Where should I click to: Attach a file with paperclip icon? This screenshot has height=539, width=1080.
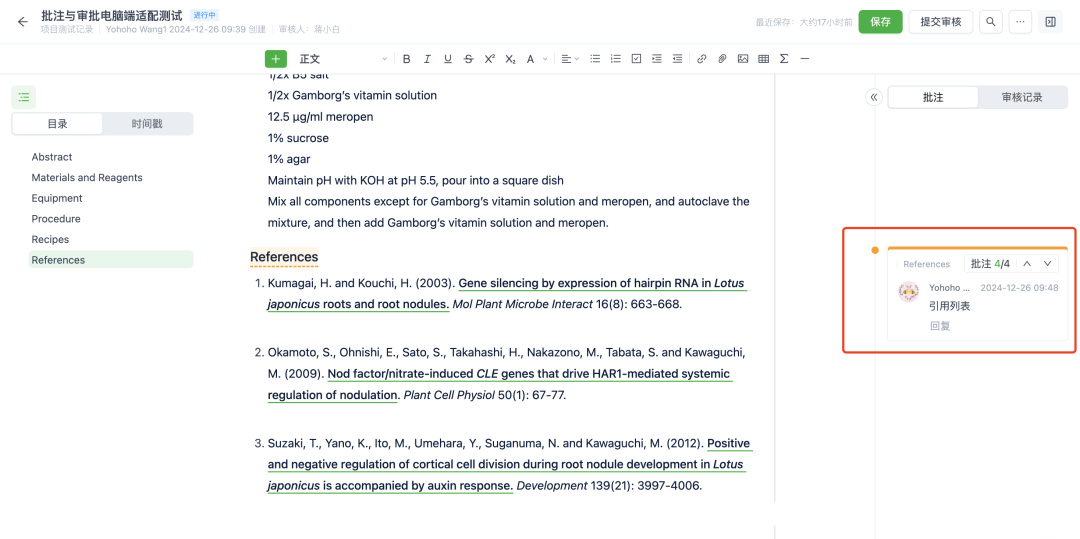(x=722, y=59)
